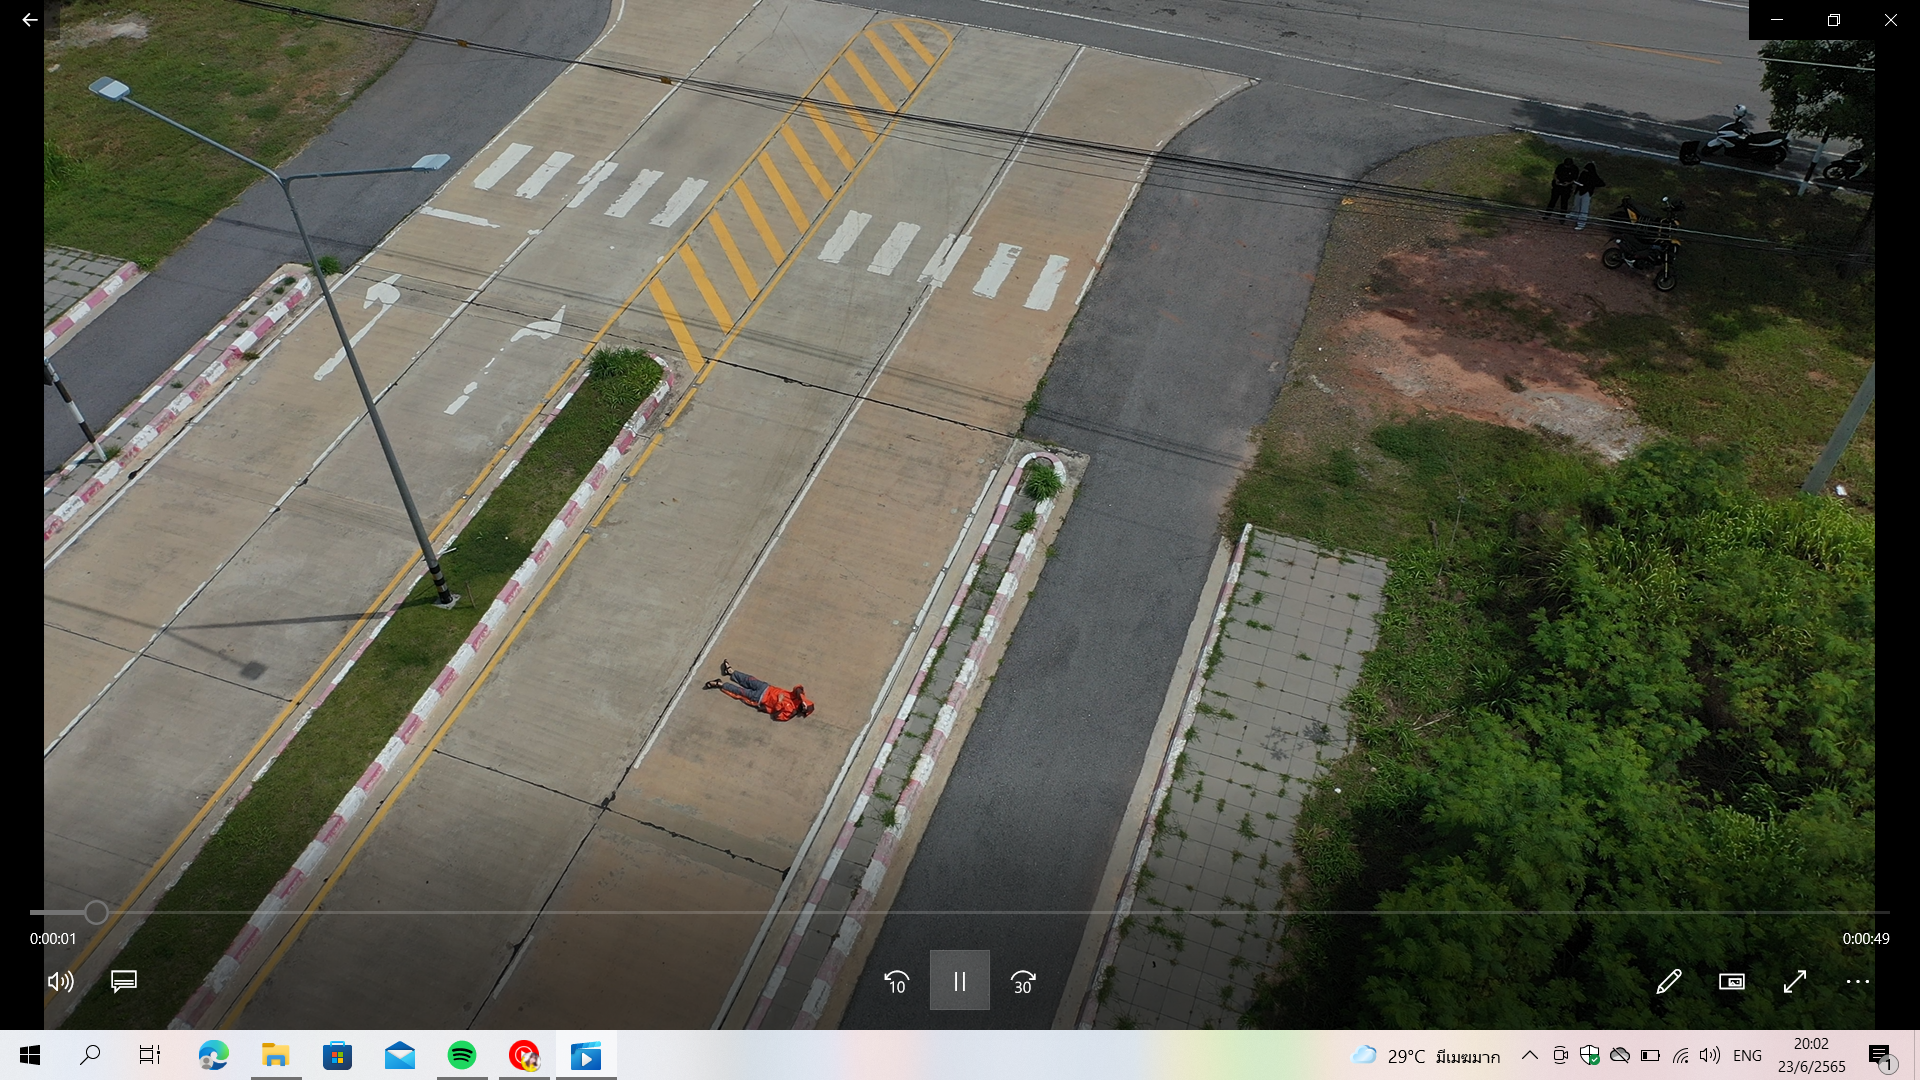The width and height of the screenshot is (1920, 1080).
Task: Toggle full screen mode
Action: (1795, 981)
